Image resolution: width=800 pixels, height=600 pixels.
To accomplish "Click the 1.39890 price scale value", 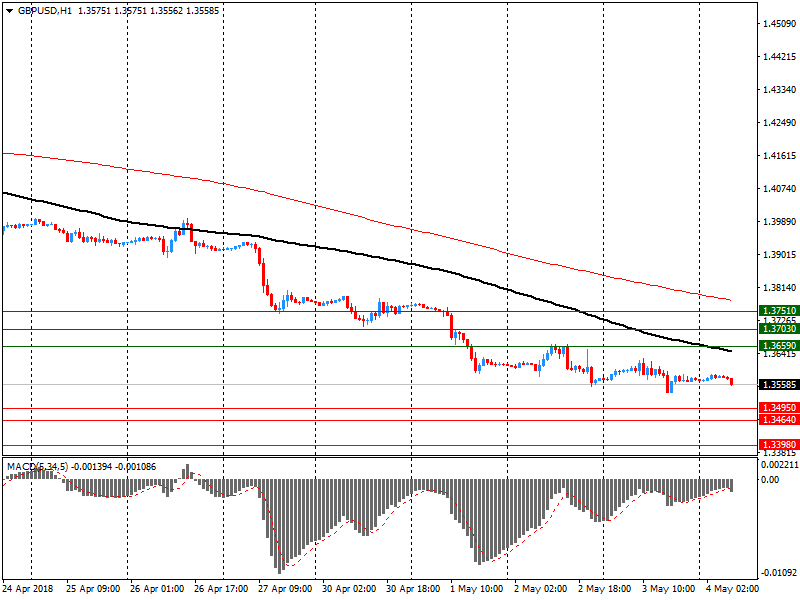I will [x=780, y=221].
